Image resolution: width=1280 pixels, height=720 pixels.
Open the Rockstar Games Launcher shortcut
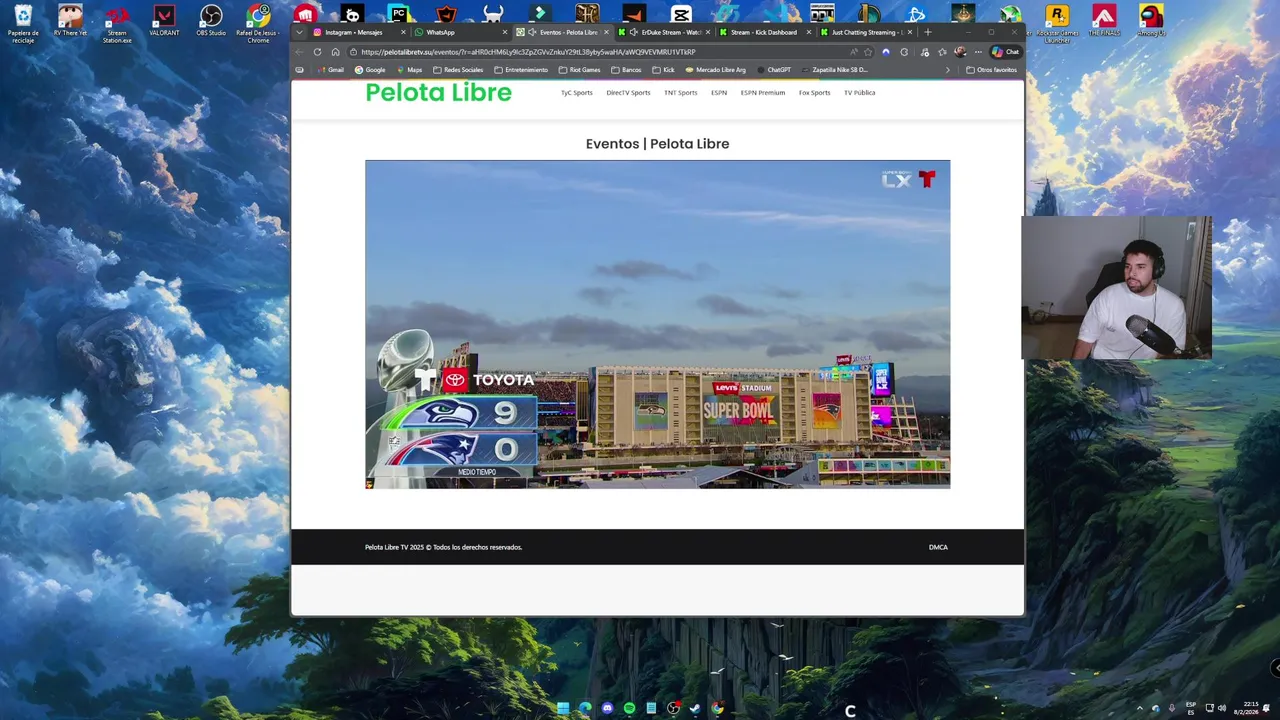[1057, 25]
